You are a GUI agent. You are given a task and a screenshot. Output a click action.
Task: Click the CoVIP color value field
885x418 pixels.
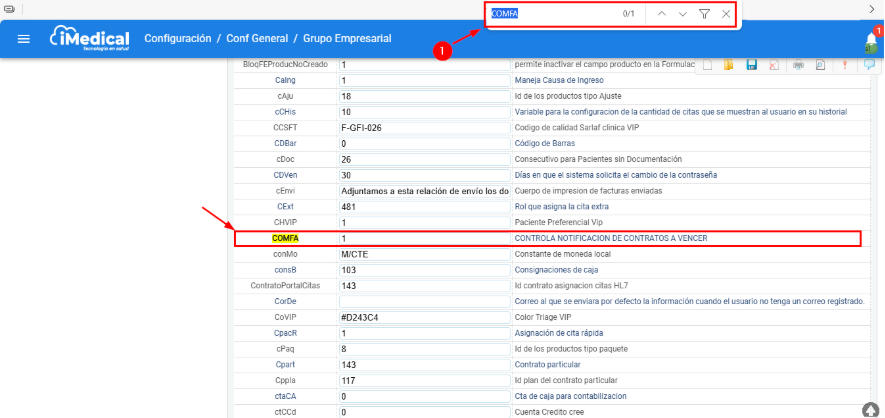tap(423, 318)
